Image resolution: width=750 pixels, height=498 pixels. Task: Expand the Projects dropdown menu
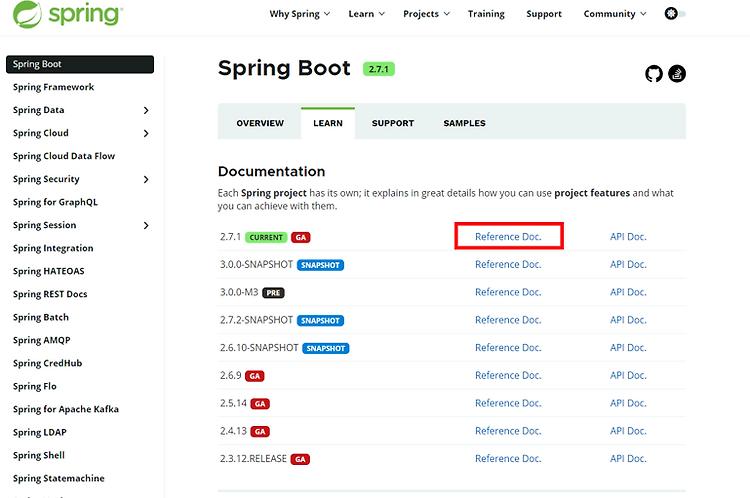[426, 14]
